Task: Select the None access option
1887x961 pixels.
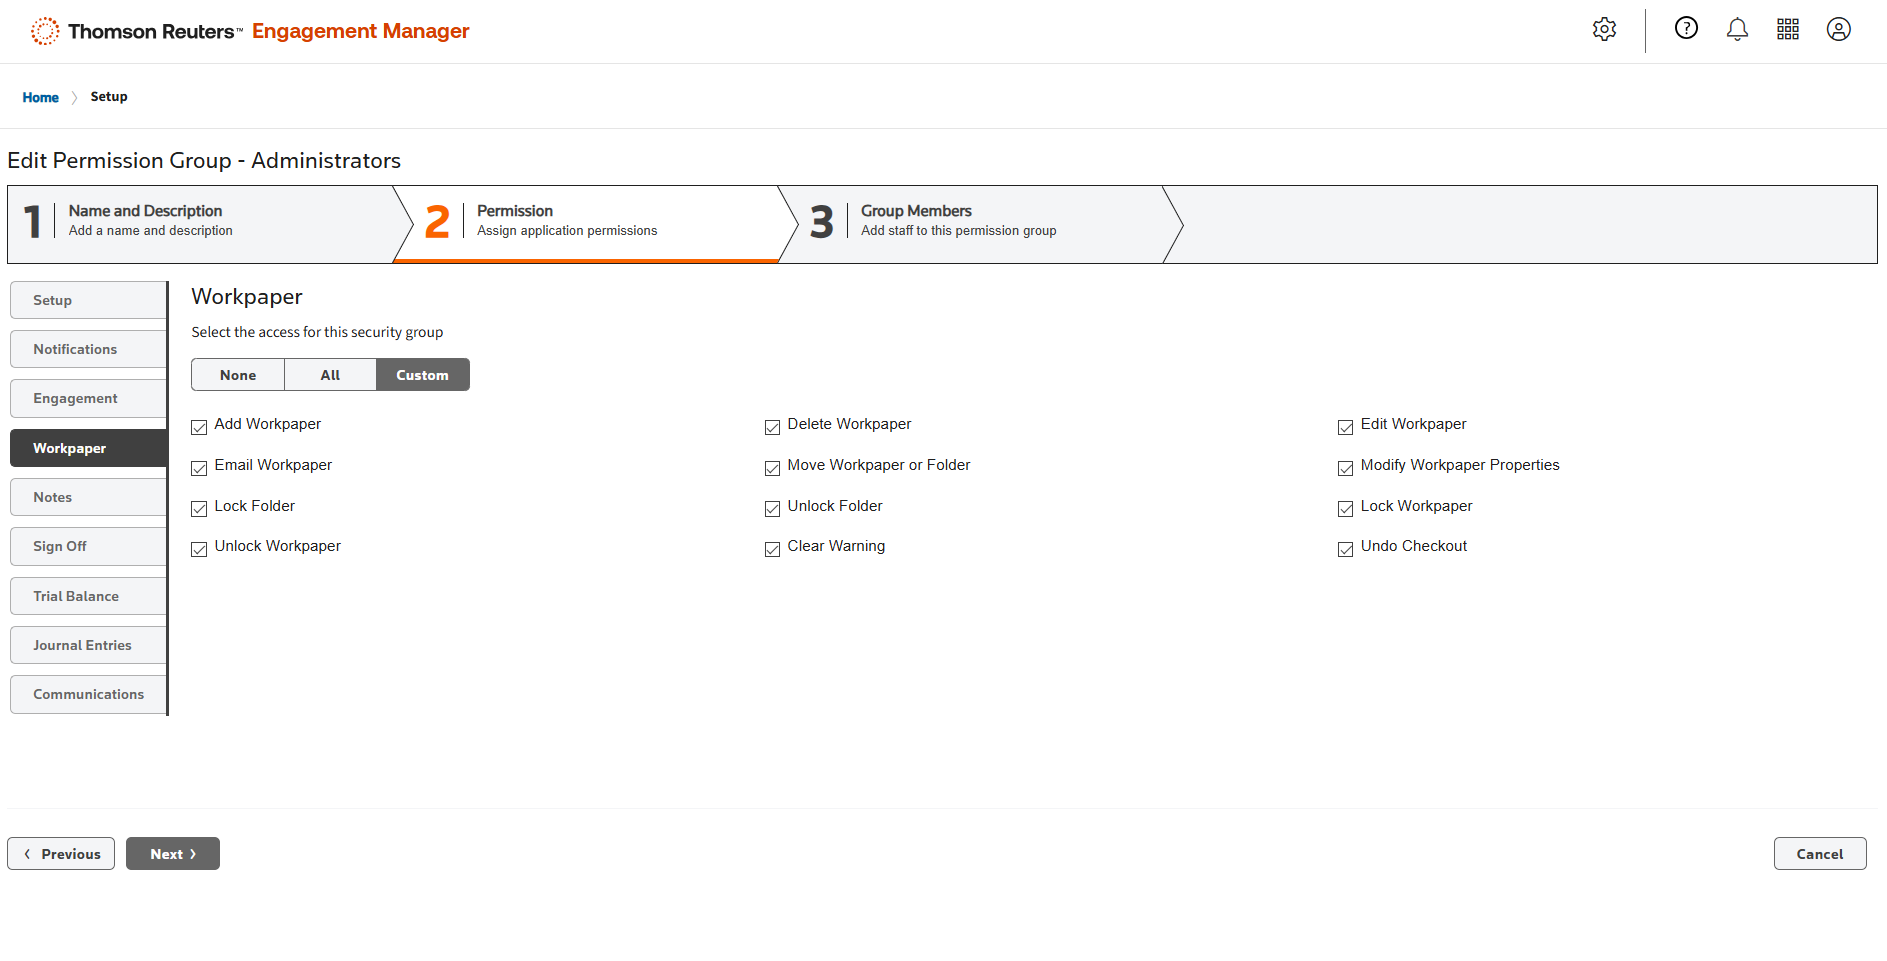Action: tap(238, 375)
